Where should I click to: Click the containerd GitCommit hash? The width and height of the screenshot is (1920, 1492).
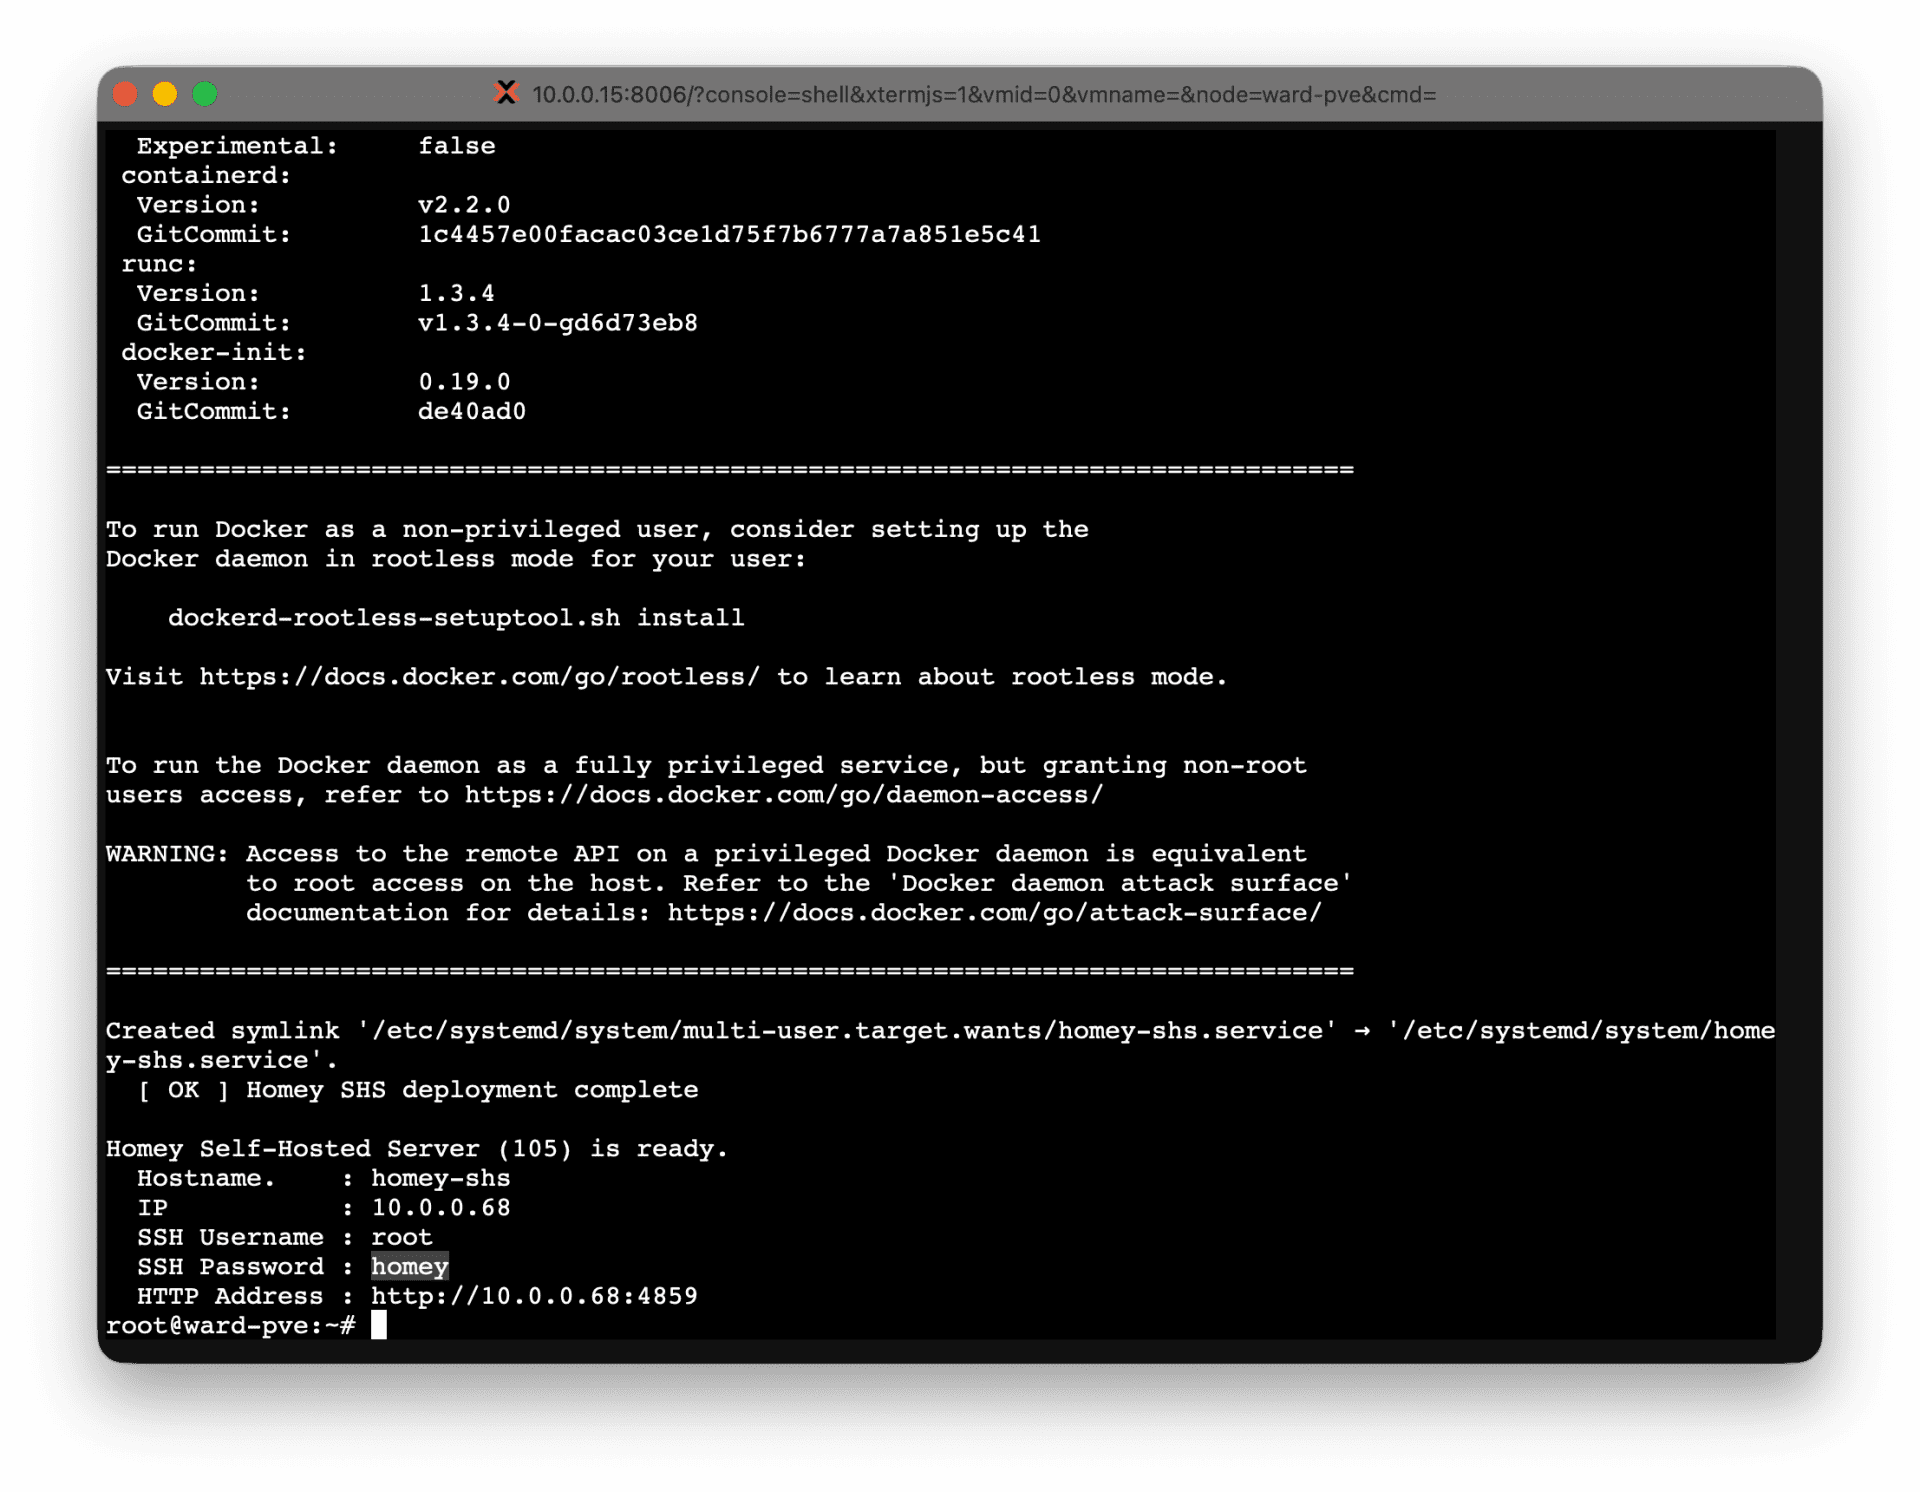click(729, 234)
